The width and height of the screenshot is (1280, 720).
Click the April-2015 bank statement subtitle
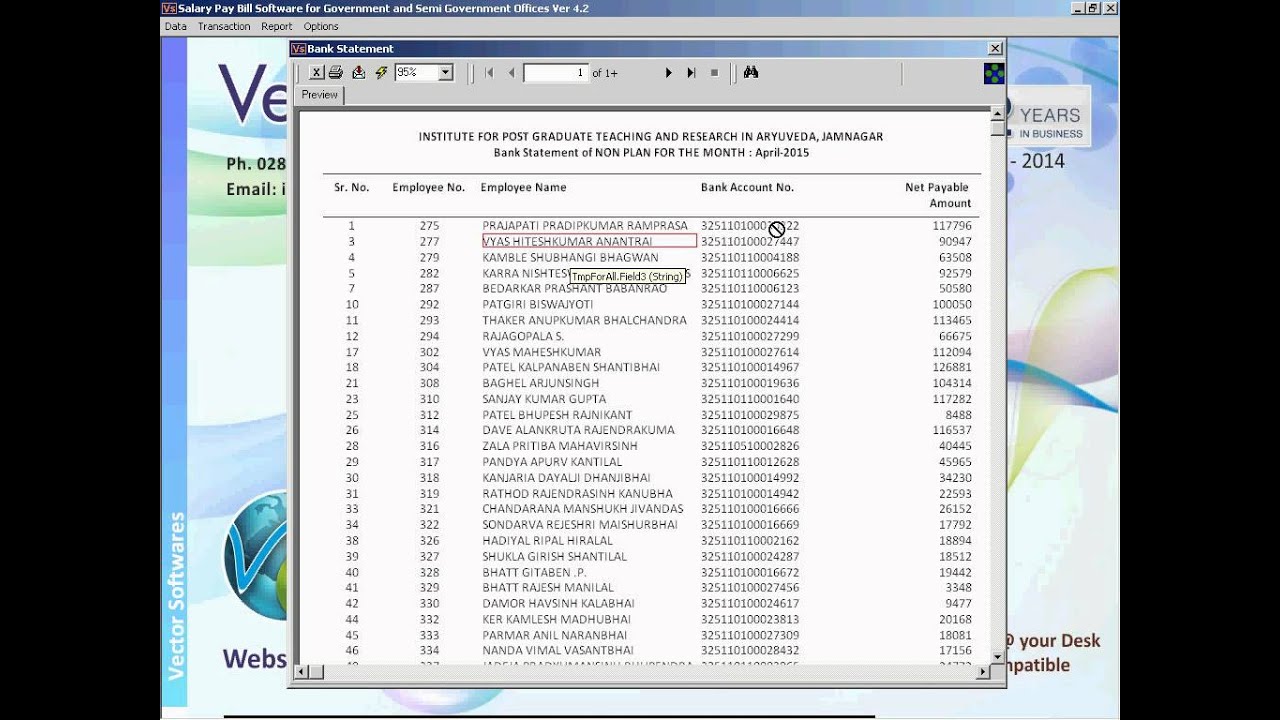pos(651,152)
